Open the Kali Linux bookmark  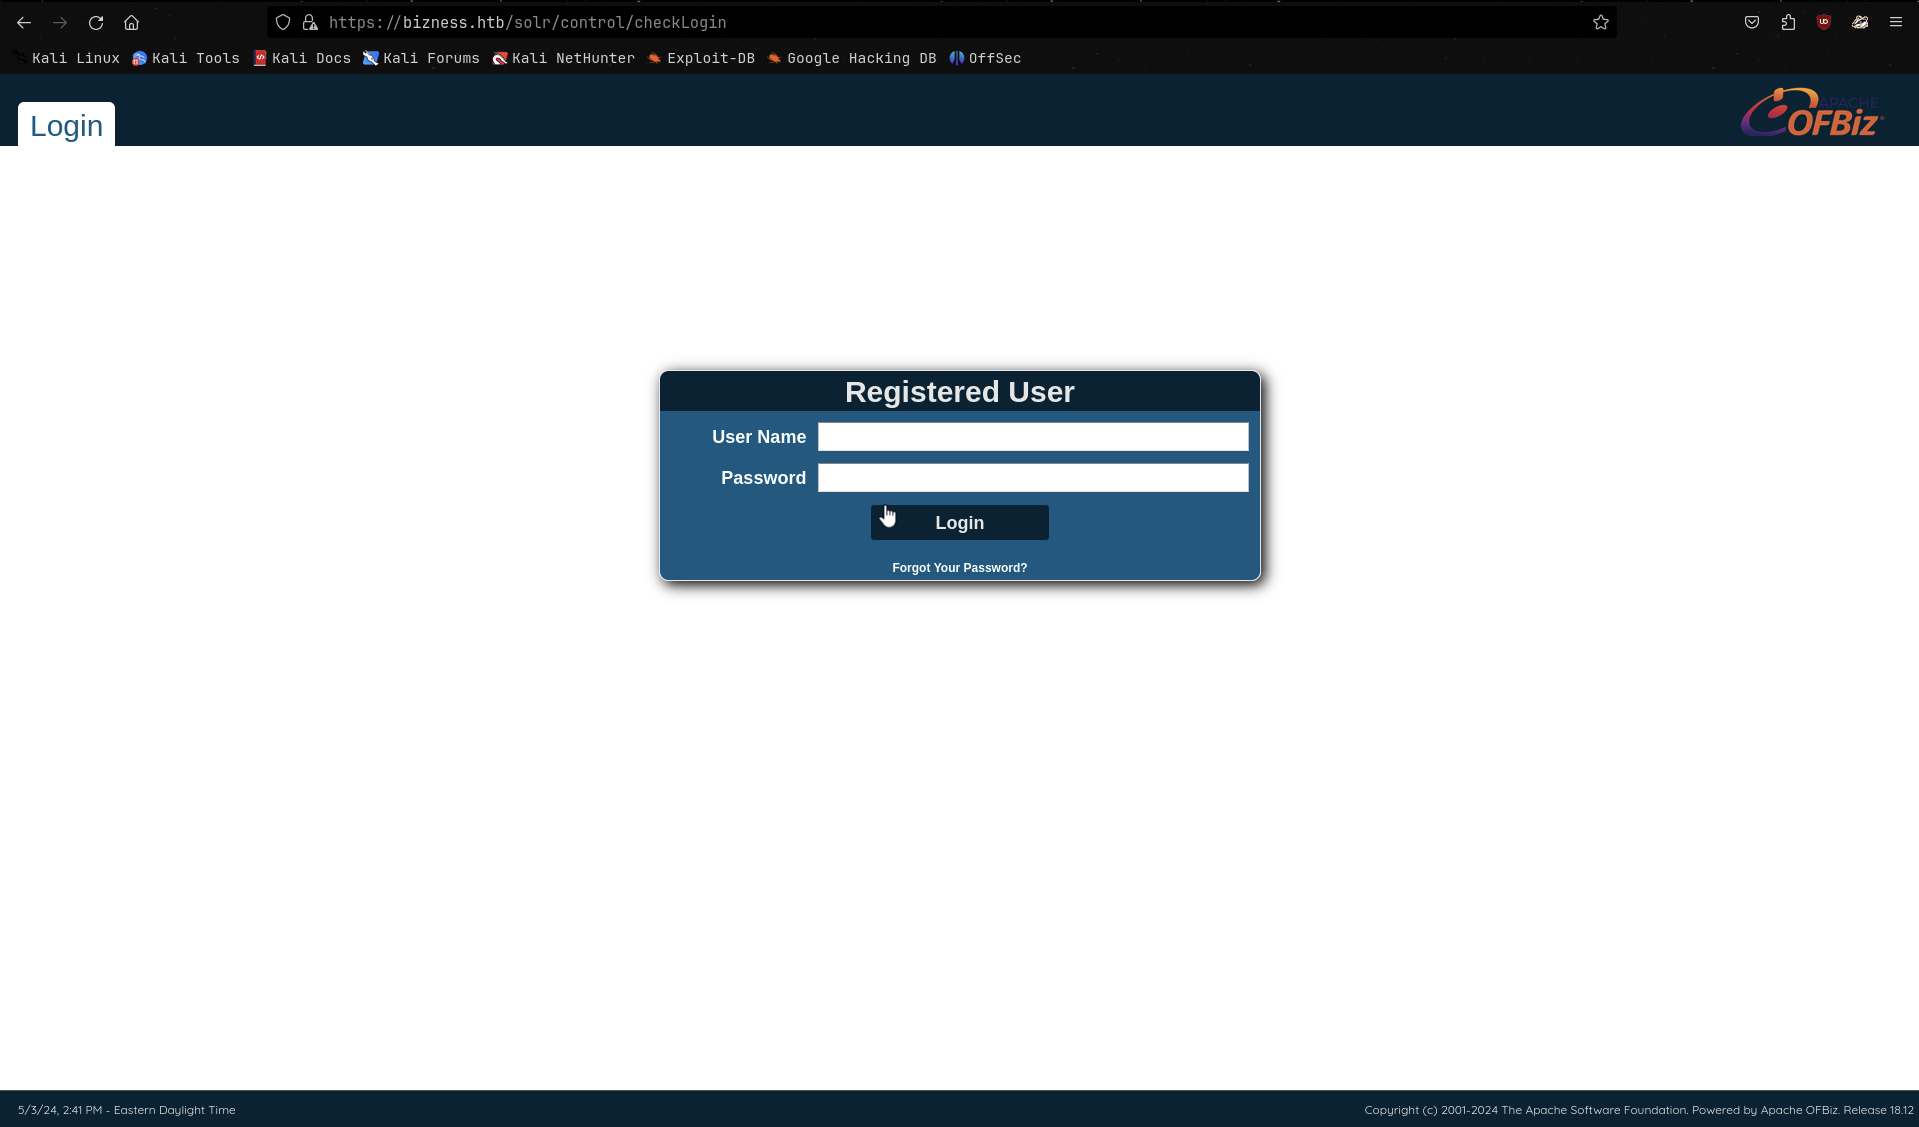point(66,58)
